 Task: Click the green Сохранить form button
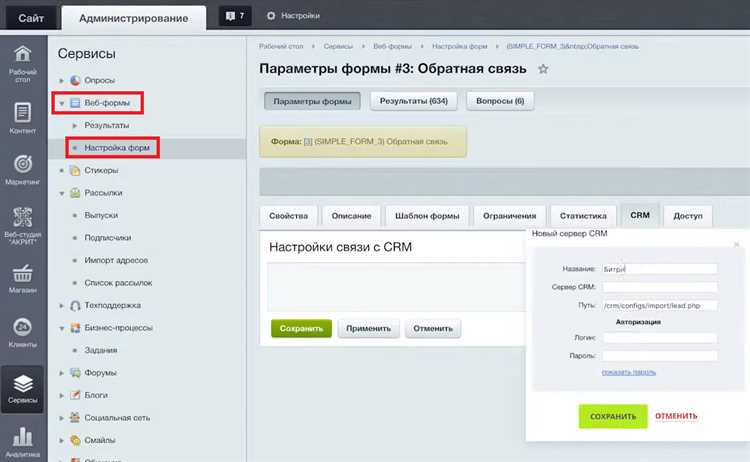tap(301, 329)
